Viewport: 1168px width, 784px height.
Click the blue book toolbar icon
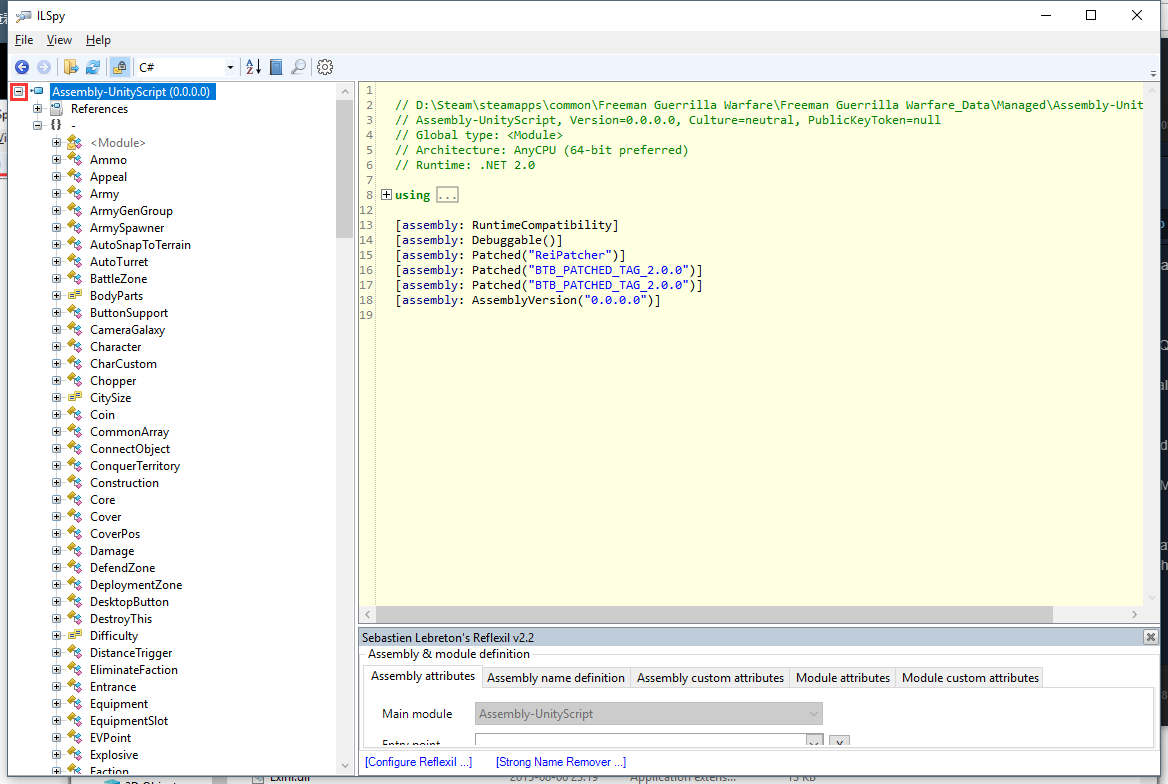pyautogui.click(x=276, y=67)
